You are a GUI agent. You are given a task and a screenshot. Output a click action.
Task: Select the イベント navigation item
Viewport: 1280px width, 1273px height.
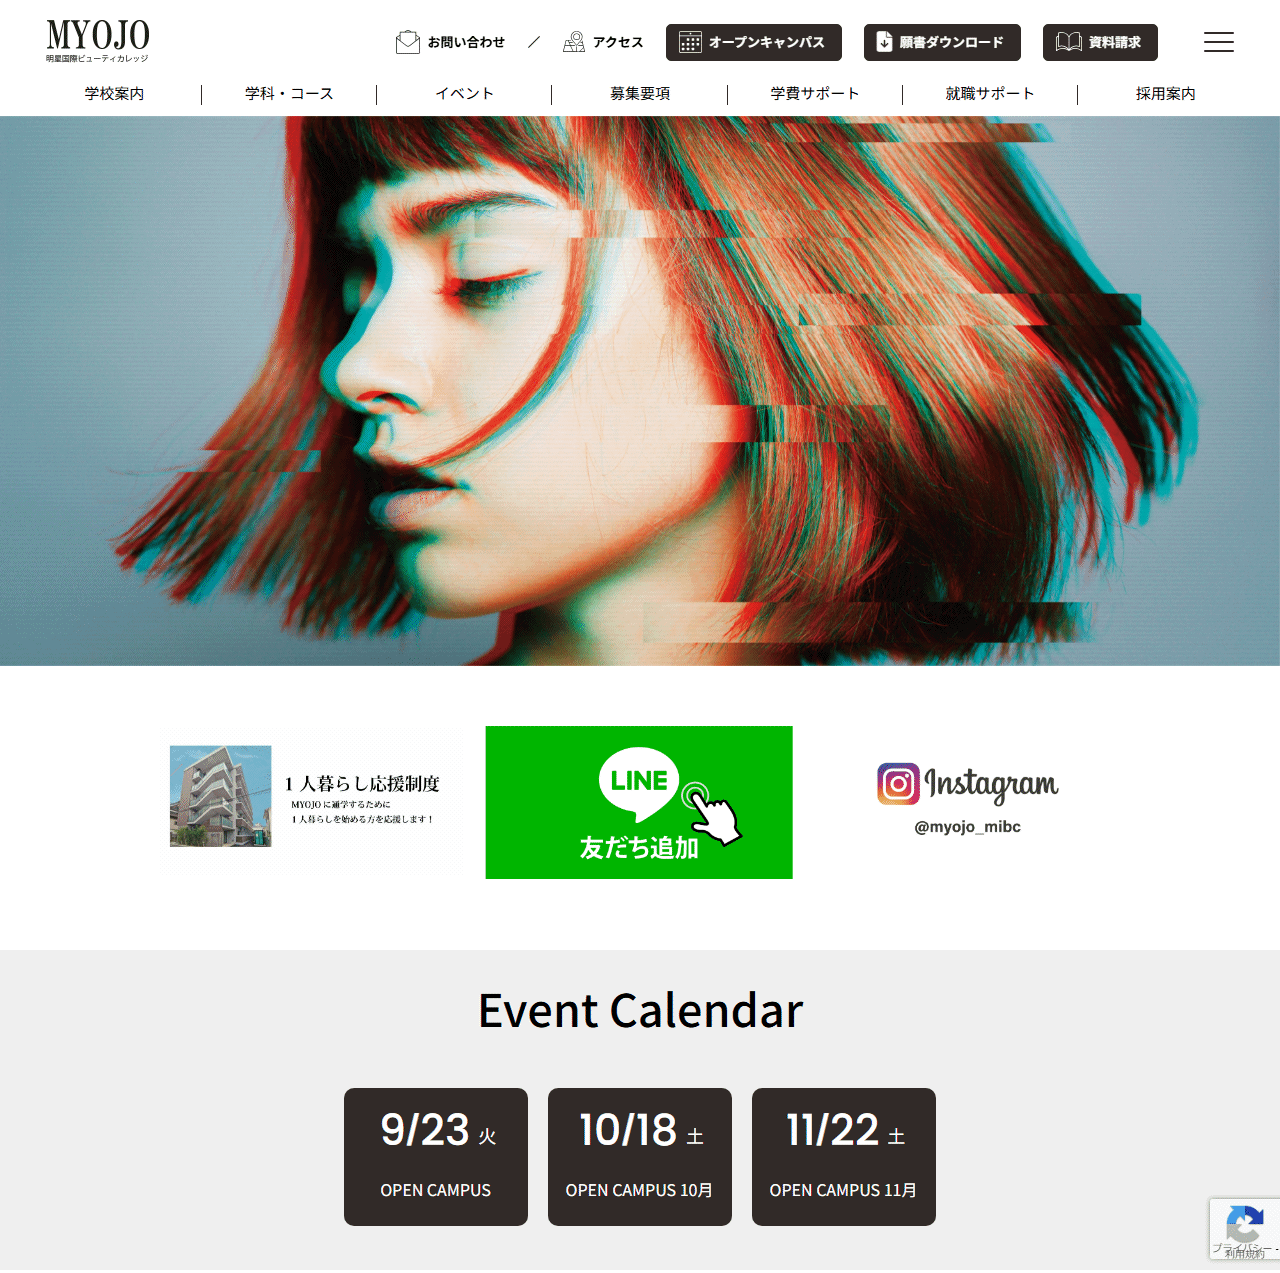click(464, 94)
